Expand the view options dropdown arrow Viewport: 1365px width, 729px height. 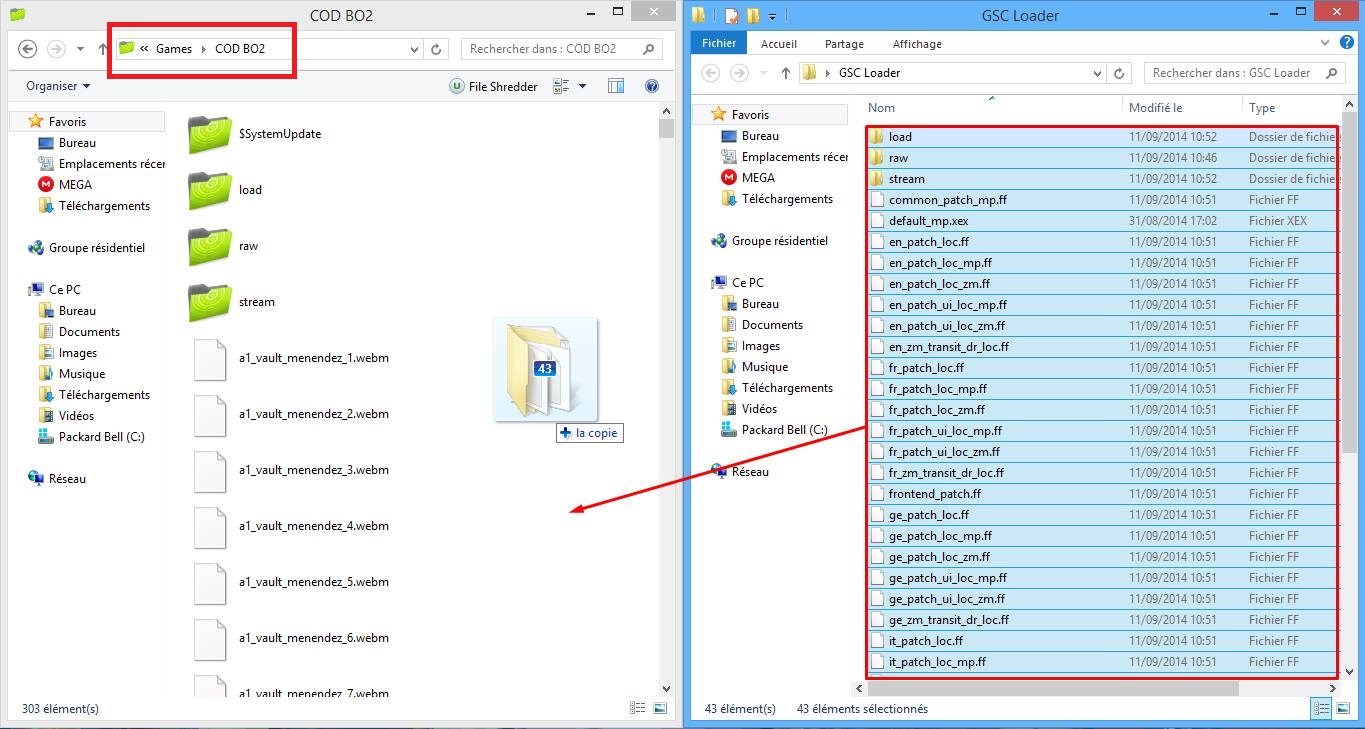[x=583, y=87]
